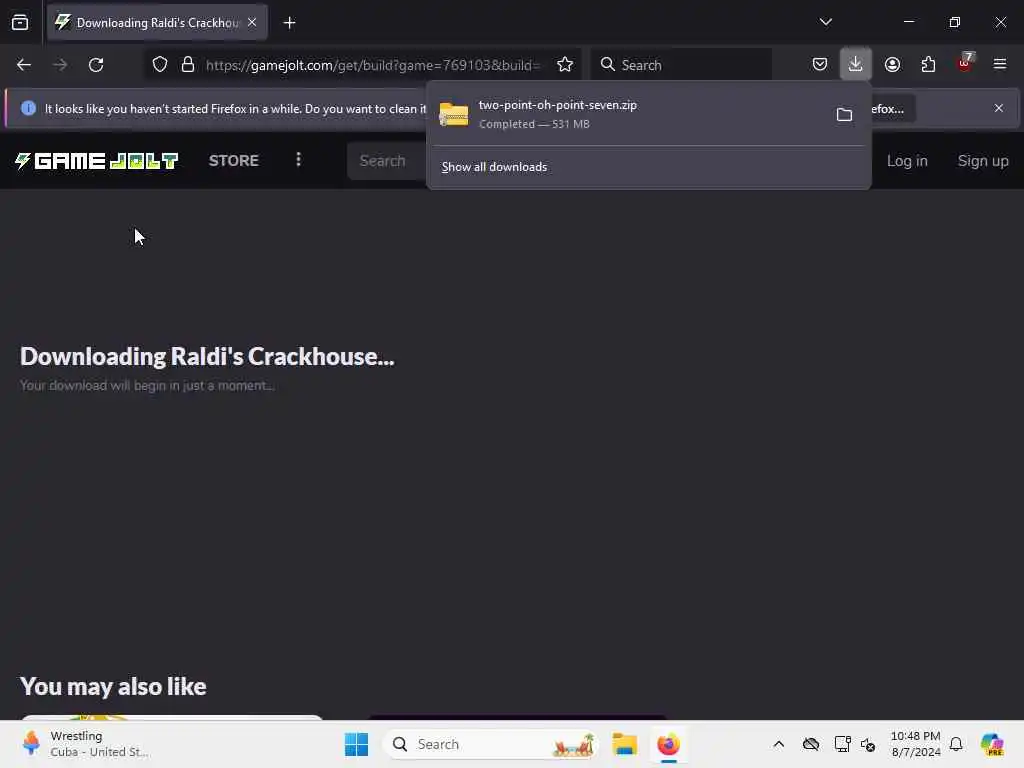The height and width of the screenshot is (768, 1024).
Task: Open the list all tabs chevron
Action: [825, 22]
